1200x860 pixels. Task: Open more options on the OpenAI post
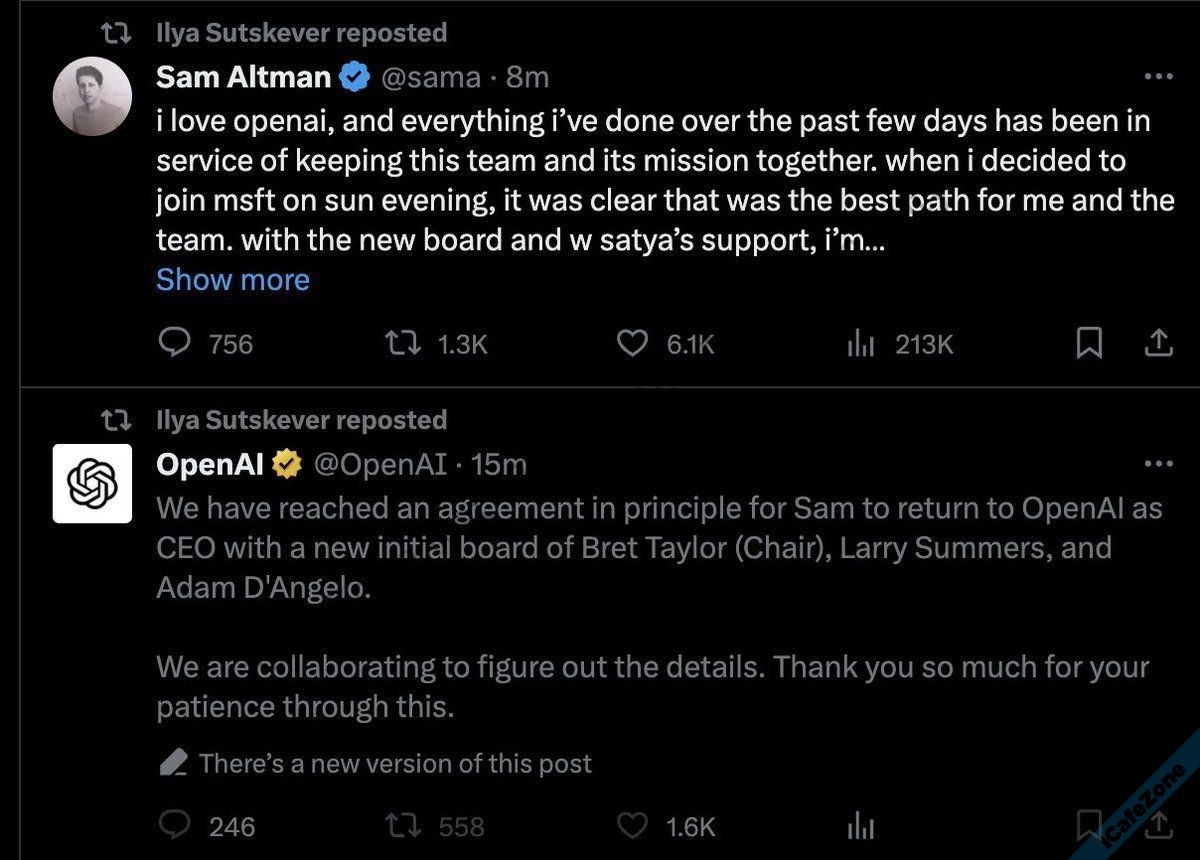pyautogui.click(x=1158, y=464)
